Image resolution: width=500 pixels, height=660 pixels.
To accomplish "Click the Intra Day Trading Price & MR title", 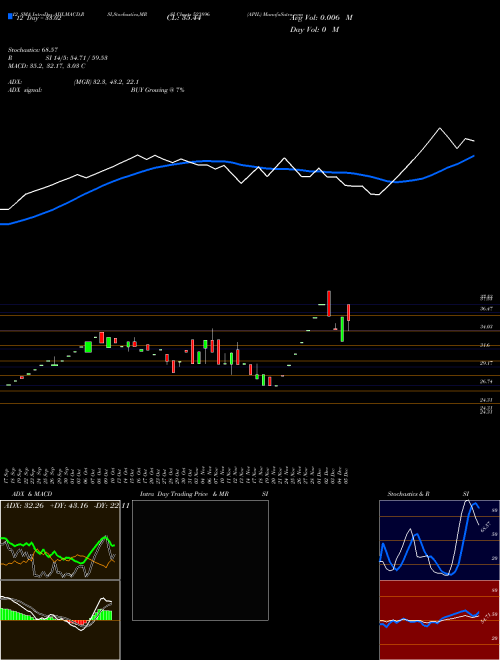I will click(184, 494).
